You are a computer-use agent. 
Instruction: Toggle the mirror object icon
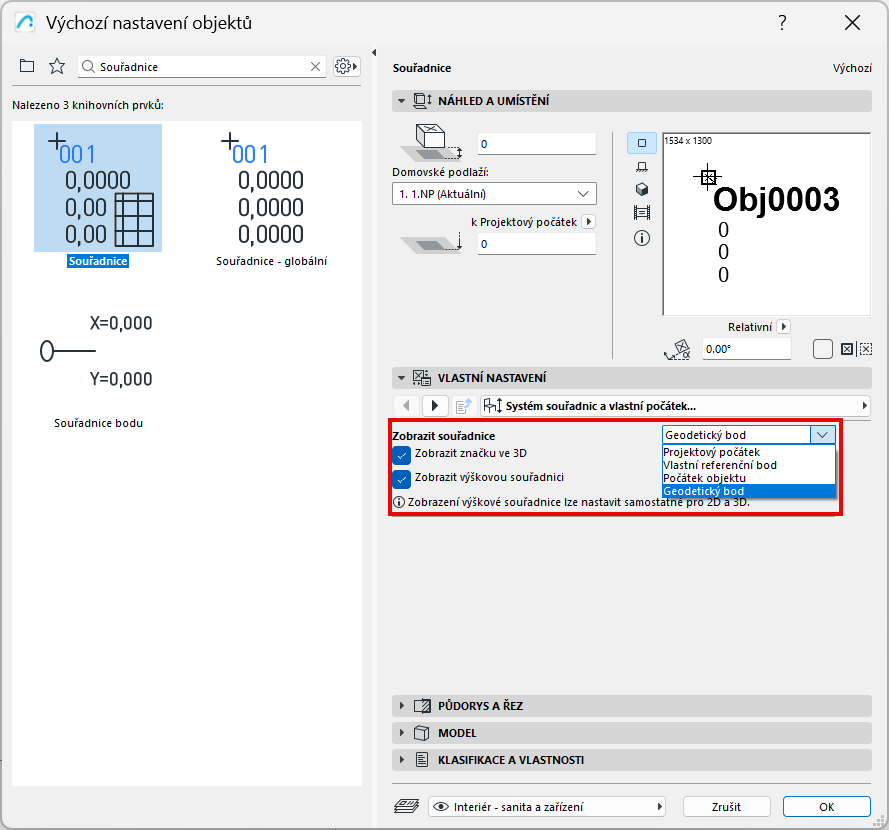(x=846, y=349)
